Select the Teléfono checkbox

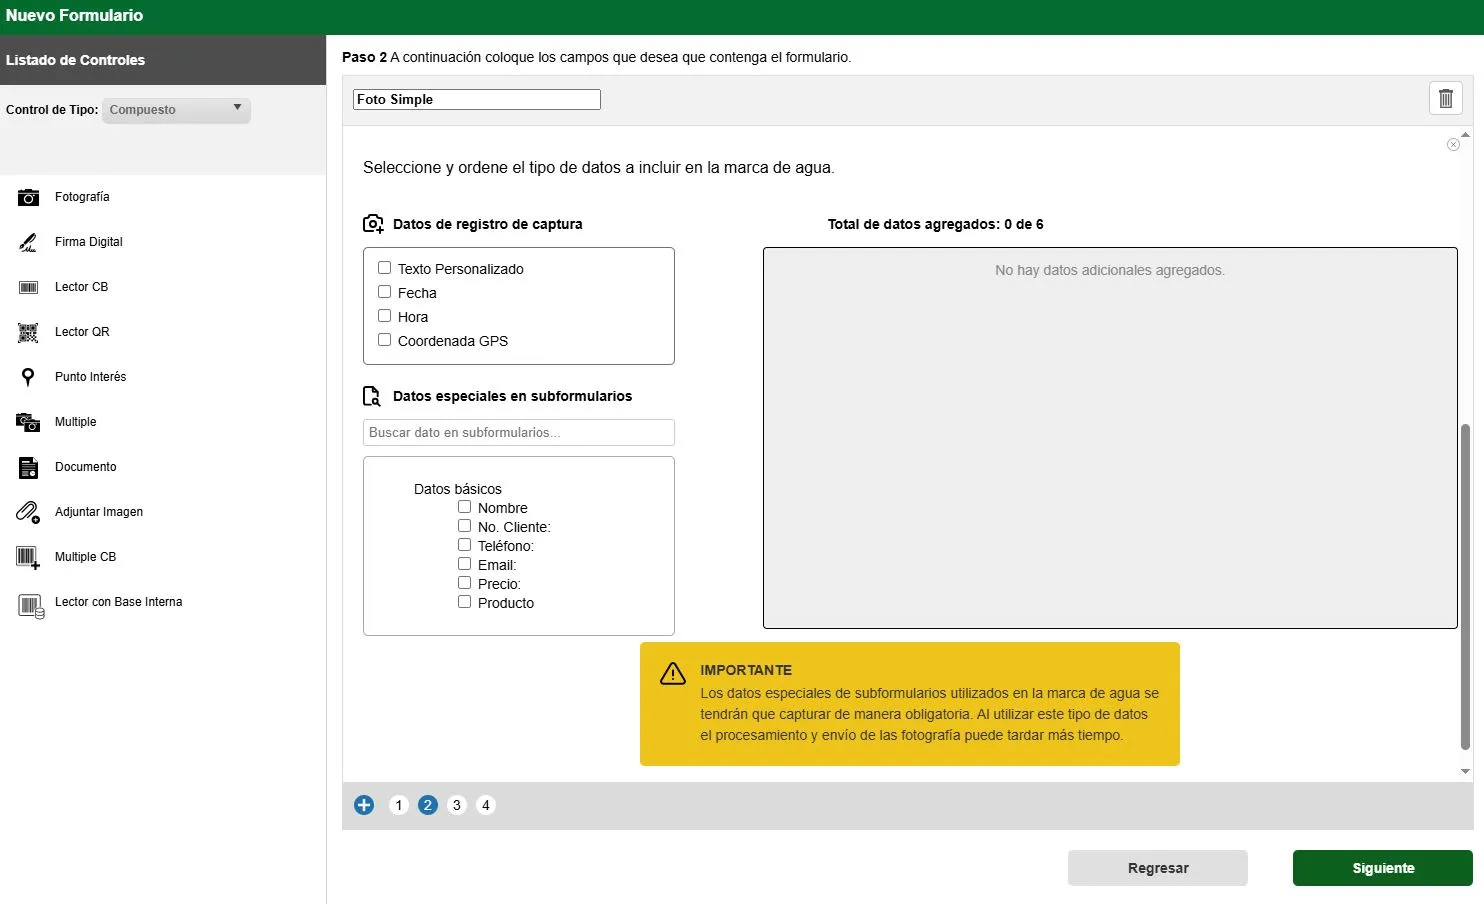(464, 545)
